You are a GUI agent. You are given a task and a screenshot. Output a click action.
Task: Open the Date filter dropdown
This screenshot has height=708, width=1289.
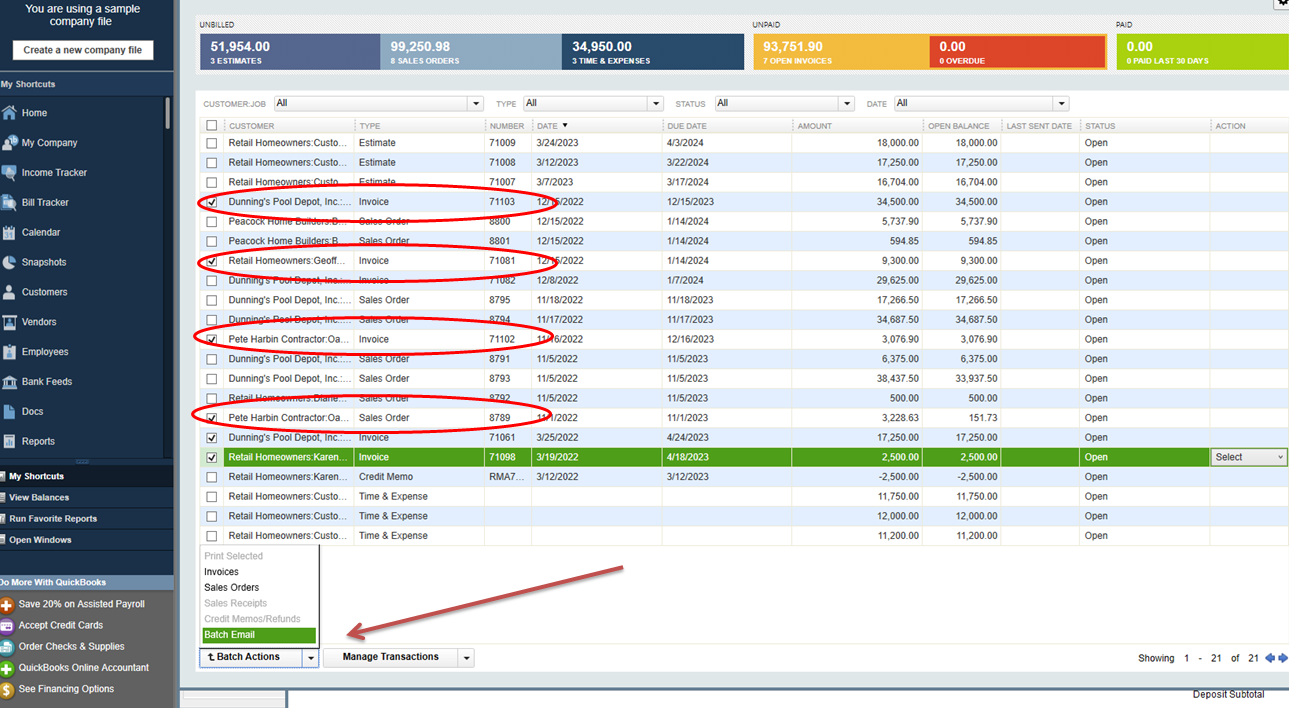pos(1061,103)
